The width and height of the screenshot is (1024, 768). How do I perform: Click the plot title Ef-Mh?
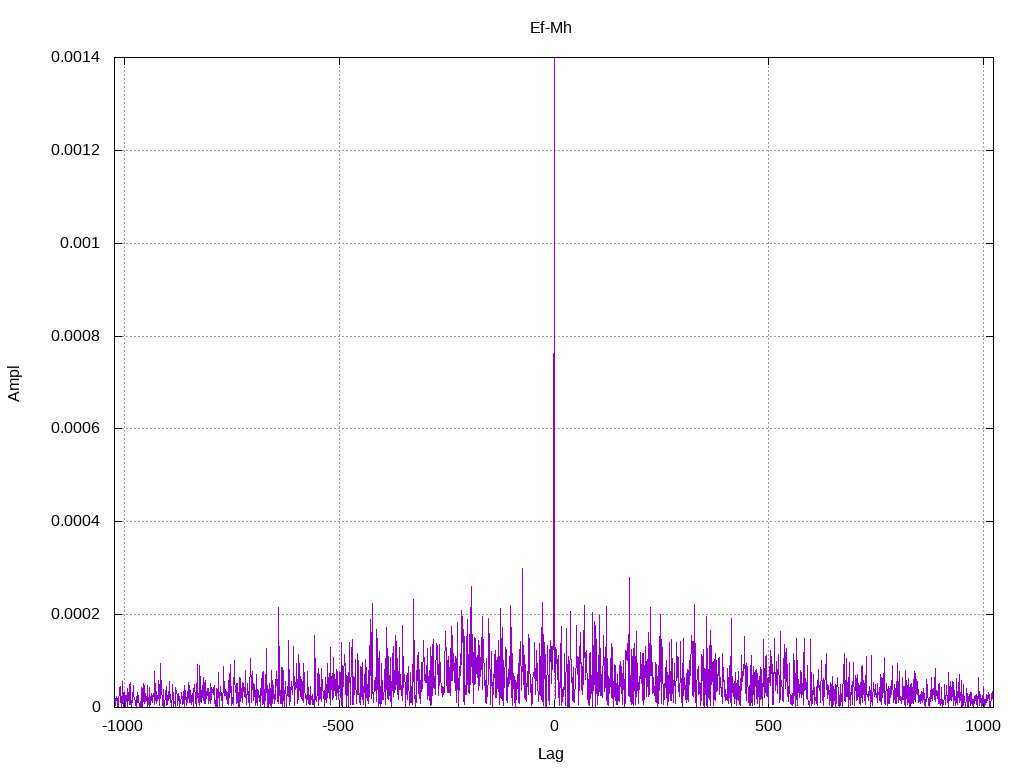(551, 27)
